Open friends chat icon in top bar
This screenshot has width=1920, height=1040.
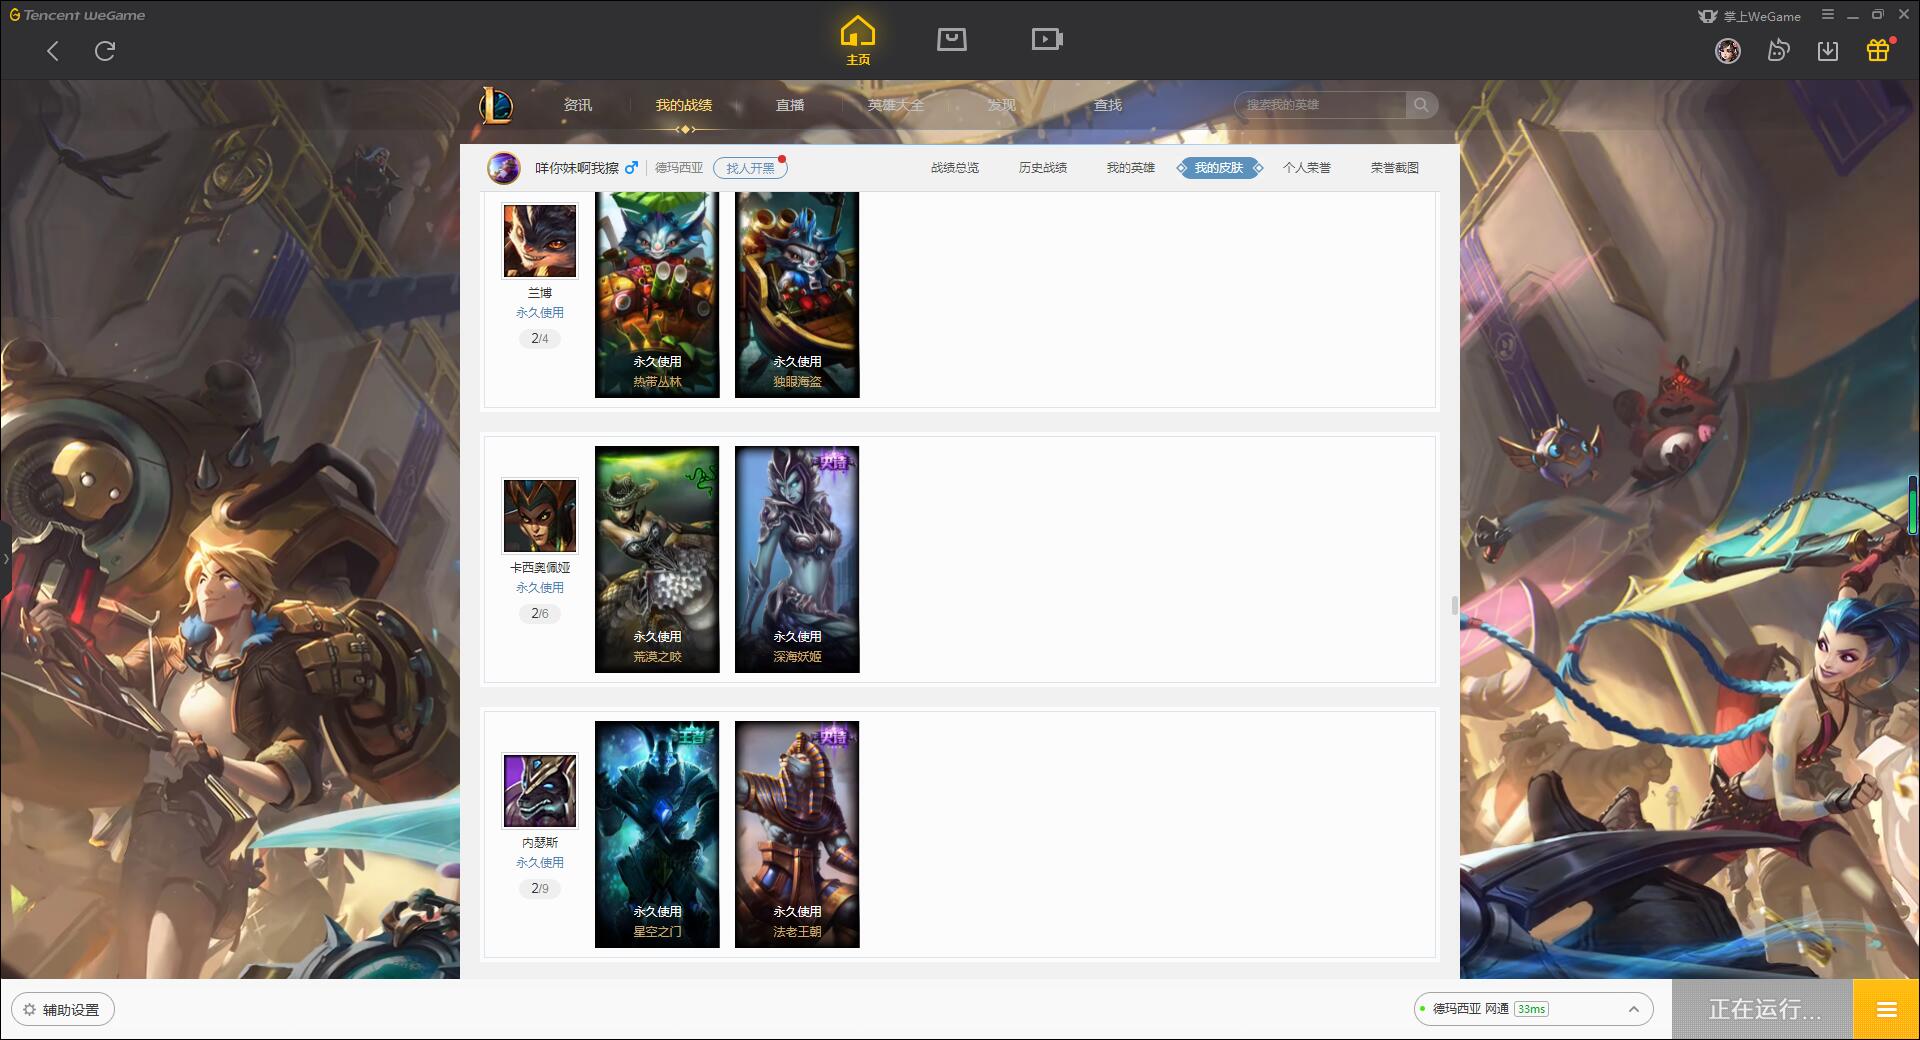[x=1778, y=51]
